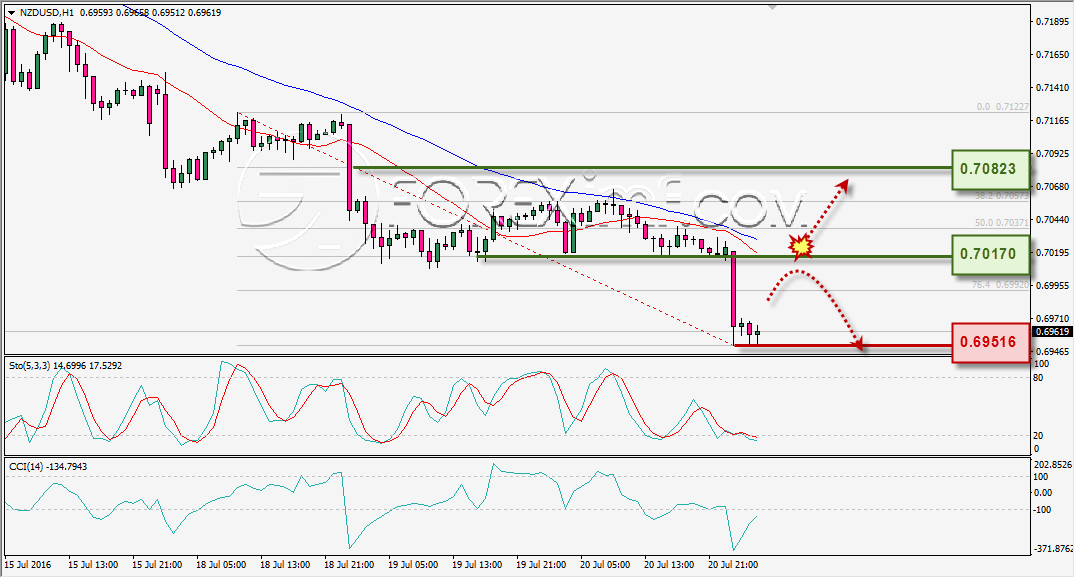Click the yellow starburst breakout marker
The height and width of the screenshot is (578, 1075).
tap(801, 245)
